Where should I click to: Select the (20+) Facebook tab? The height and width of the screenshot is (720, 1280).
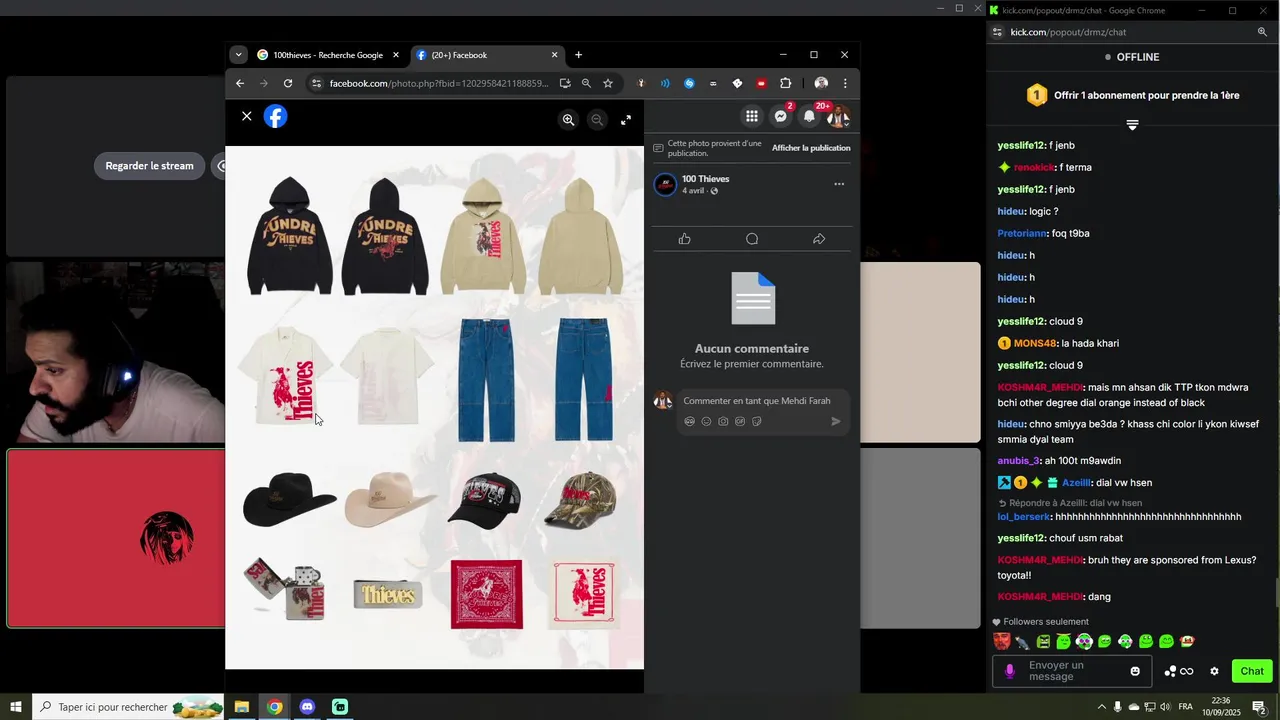(485, 55)
